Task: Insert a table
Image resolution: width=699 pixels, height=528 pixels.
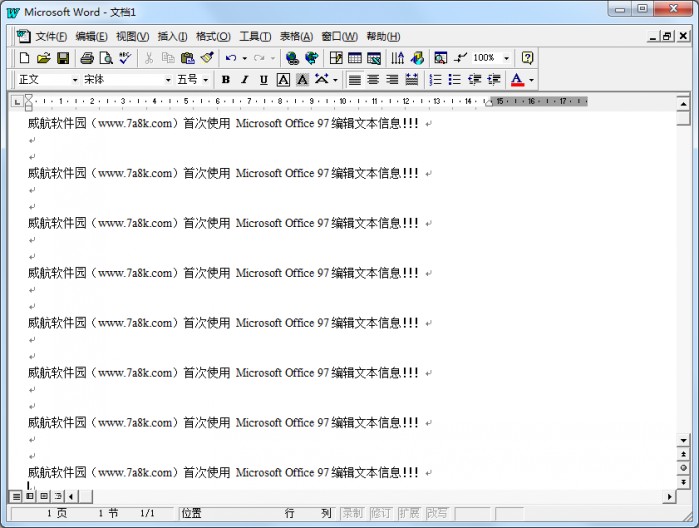Action: [x=355, y=58]
